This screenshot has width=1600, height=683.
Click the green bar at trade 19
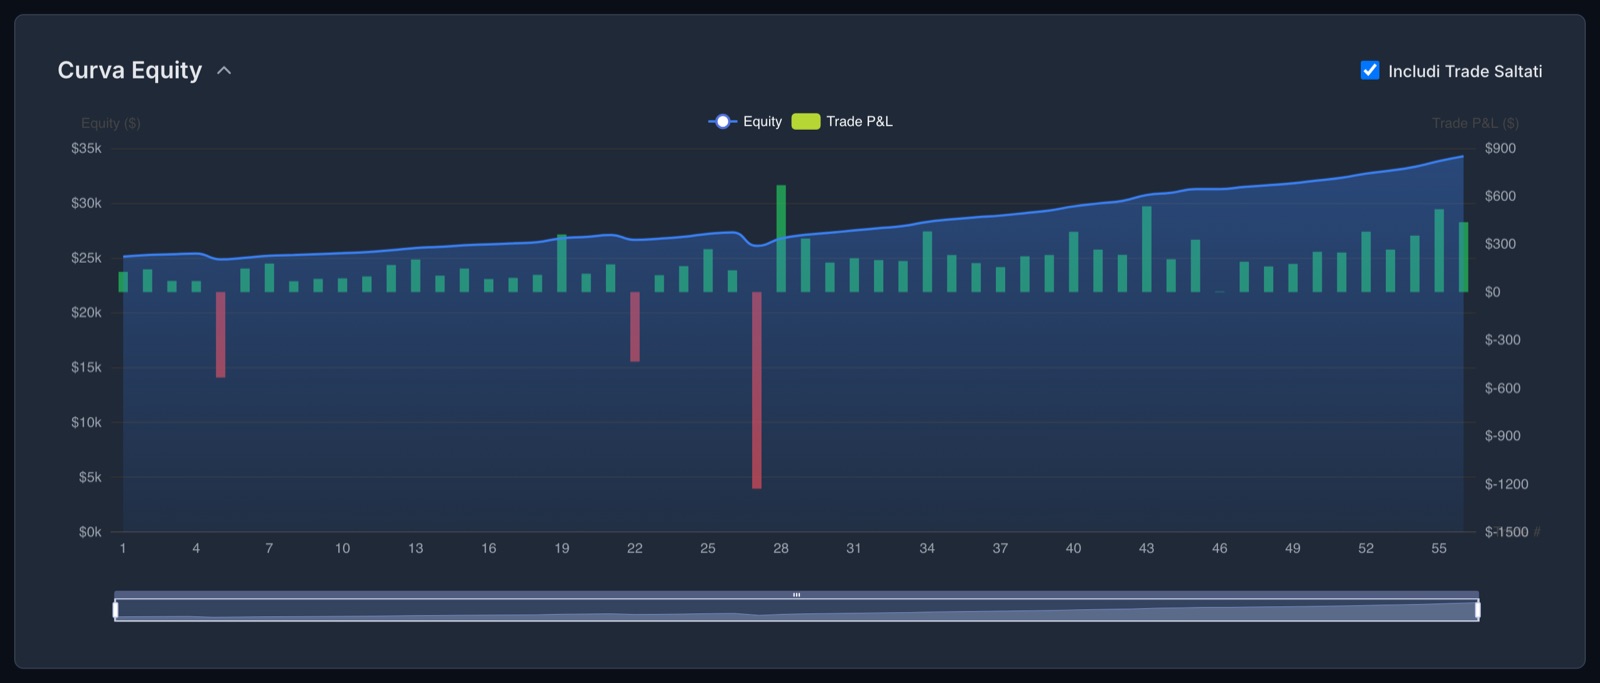click(562, 263)
